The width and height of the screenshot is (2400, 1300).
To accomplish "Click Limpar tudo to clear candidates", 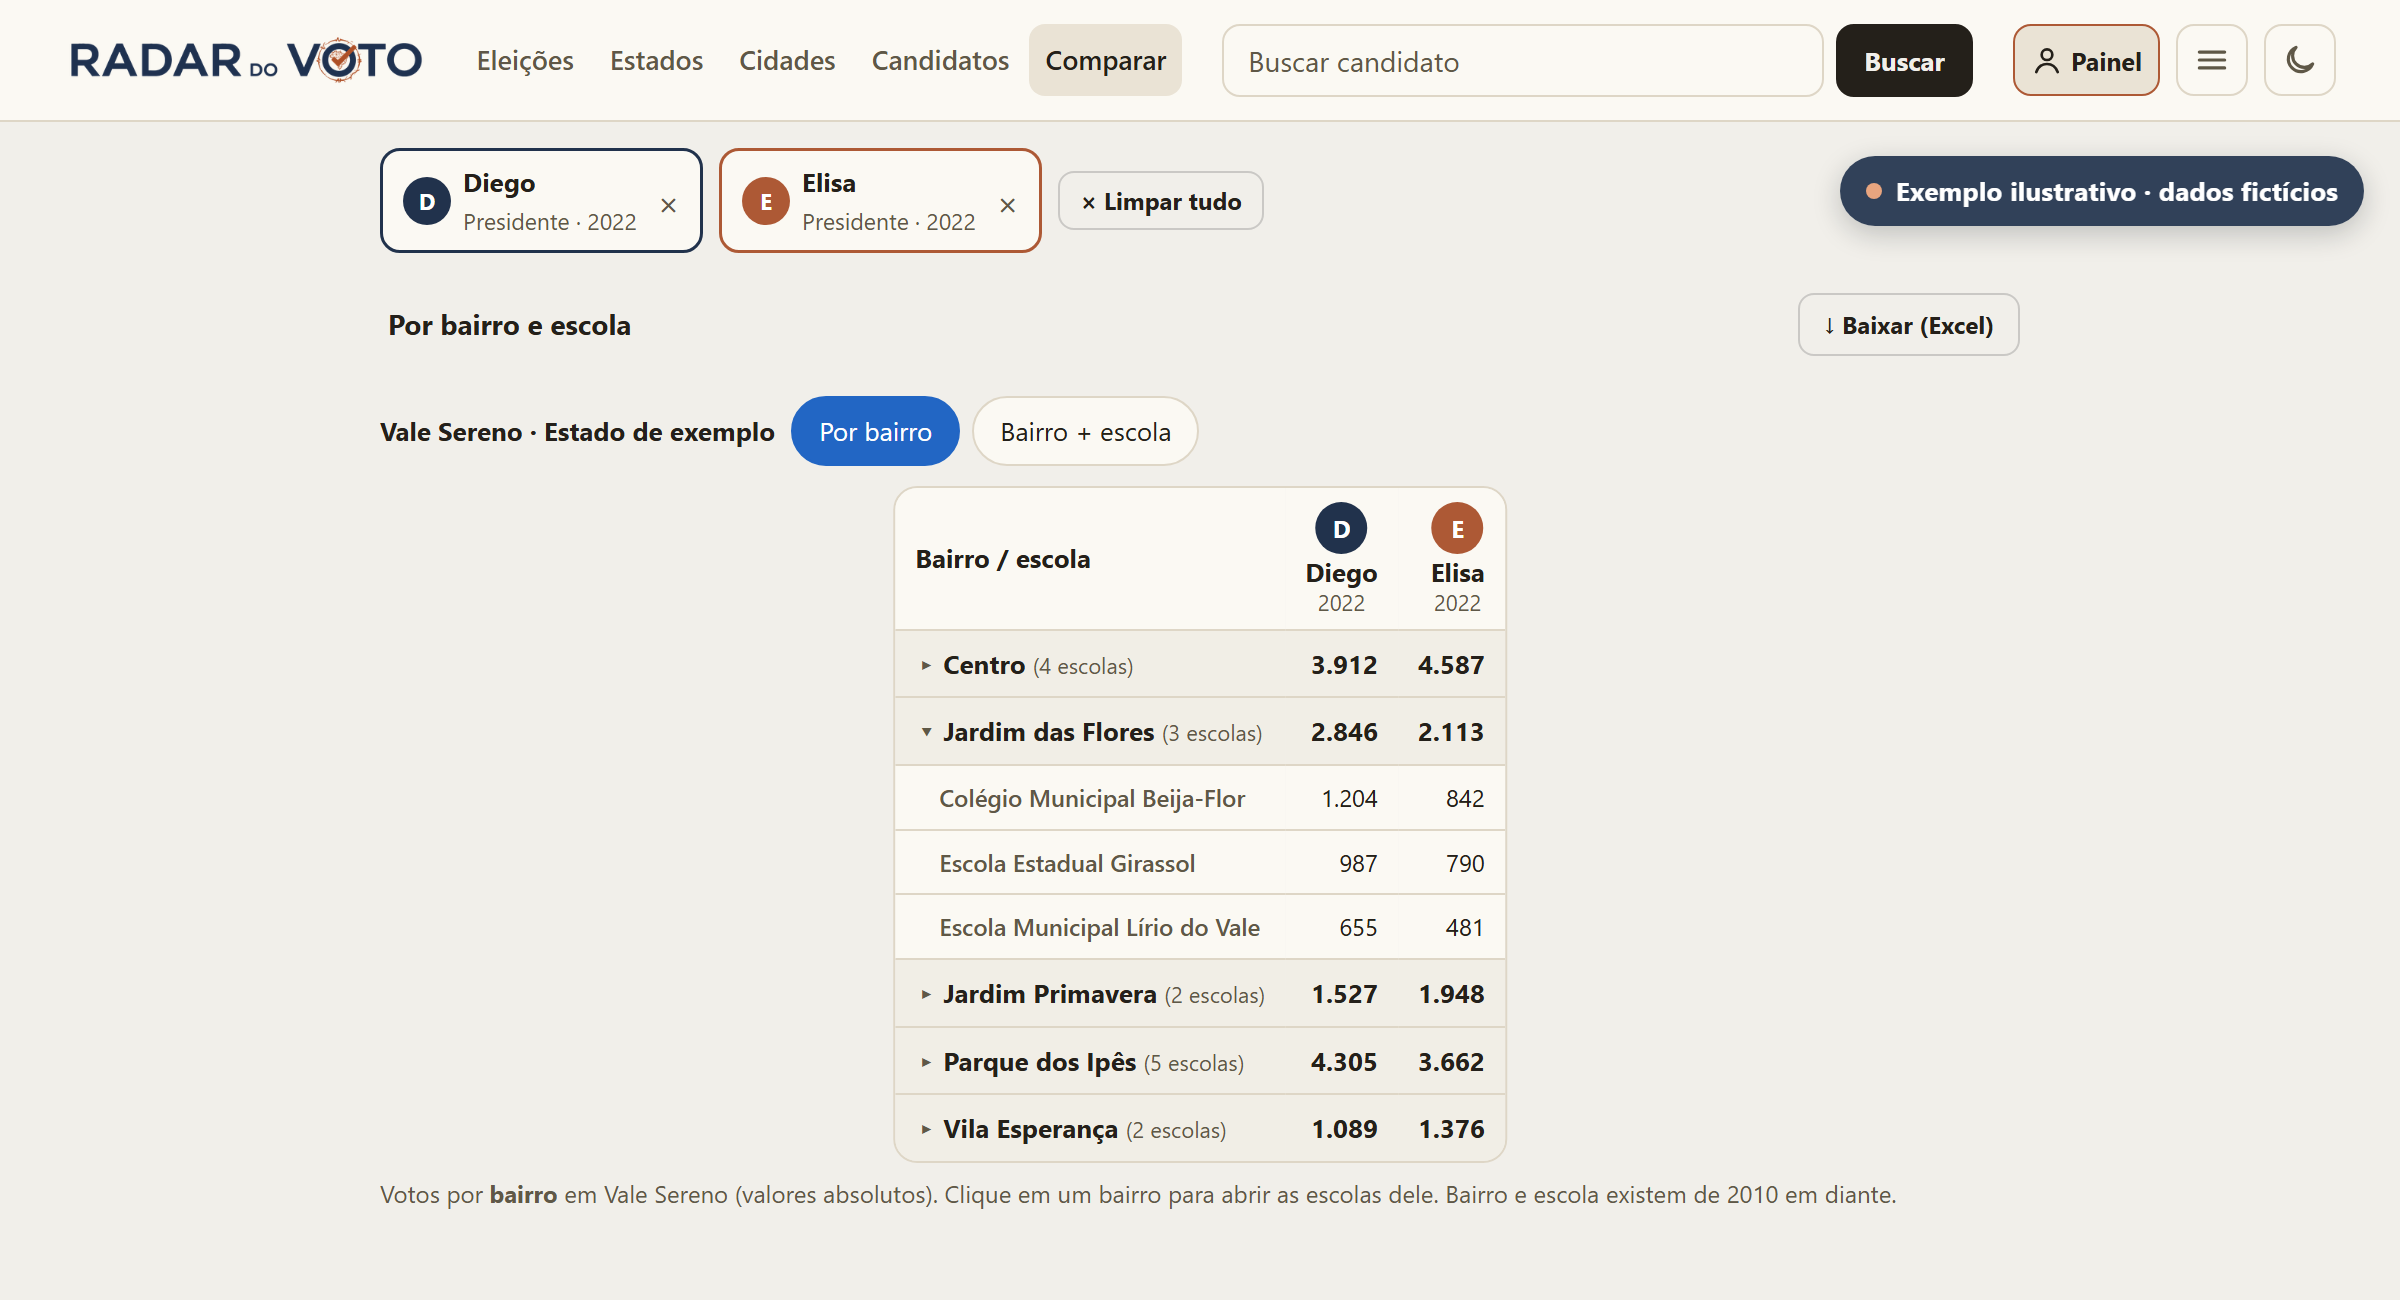I will (1160, 201).
